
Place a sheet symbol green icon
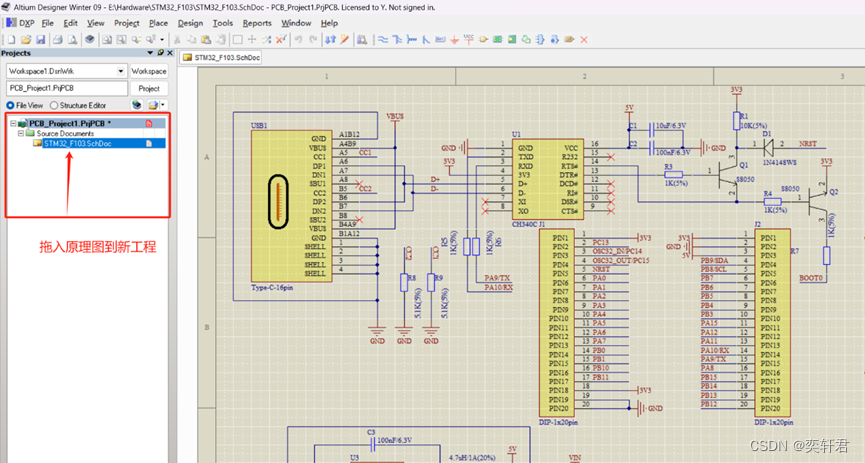[497, 40]
